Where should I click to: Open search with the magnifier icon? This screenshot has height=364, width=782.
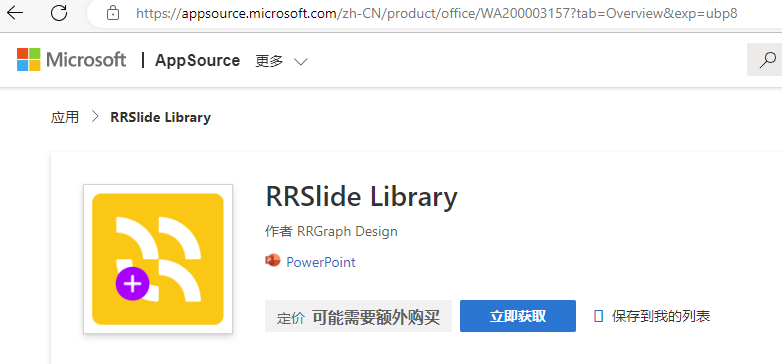click(x=767, y=60)
